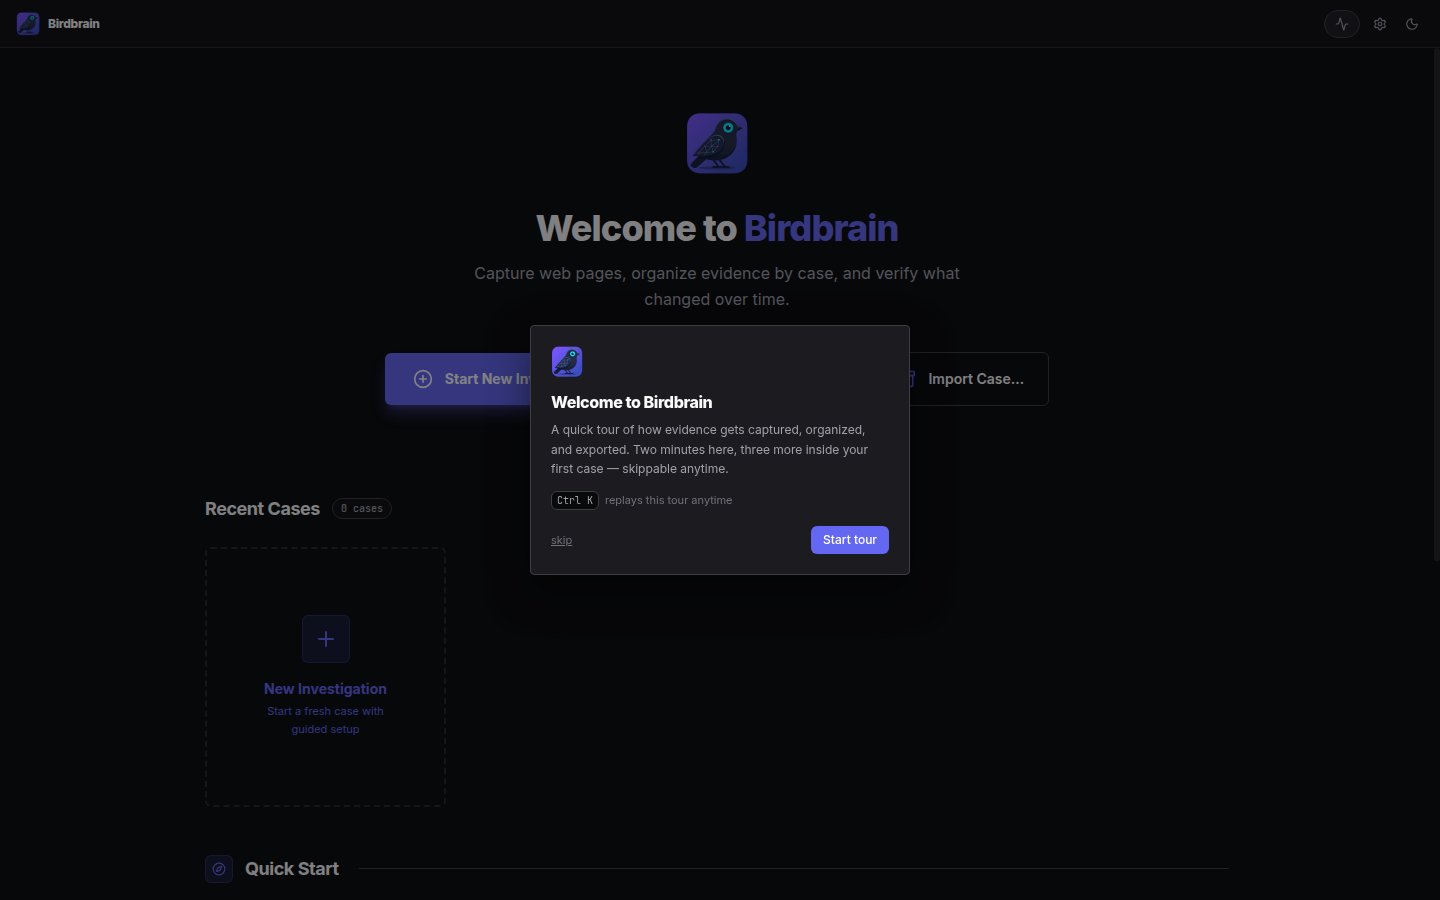This screenshot has height=900, width=1440.
Task: Click the page scrollbar on the right edge
Action: click(1436, 305)
